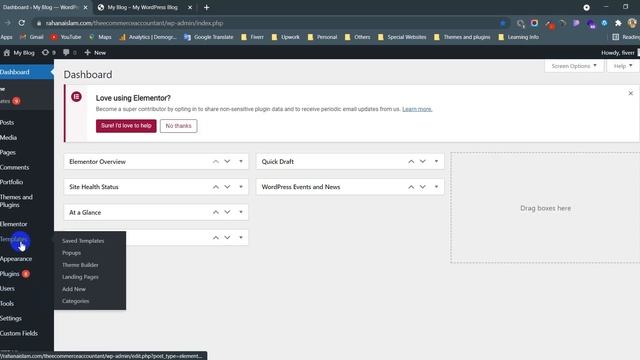Open the Screen Options dropdown
This screenshot has height=360, width=640.
(x=574, y=66)
